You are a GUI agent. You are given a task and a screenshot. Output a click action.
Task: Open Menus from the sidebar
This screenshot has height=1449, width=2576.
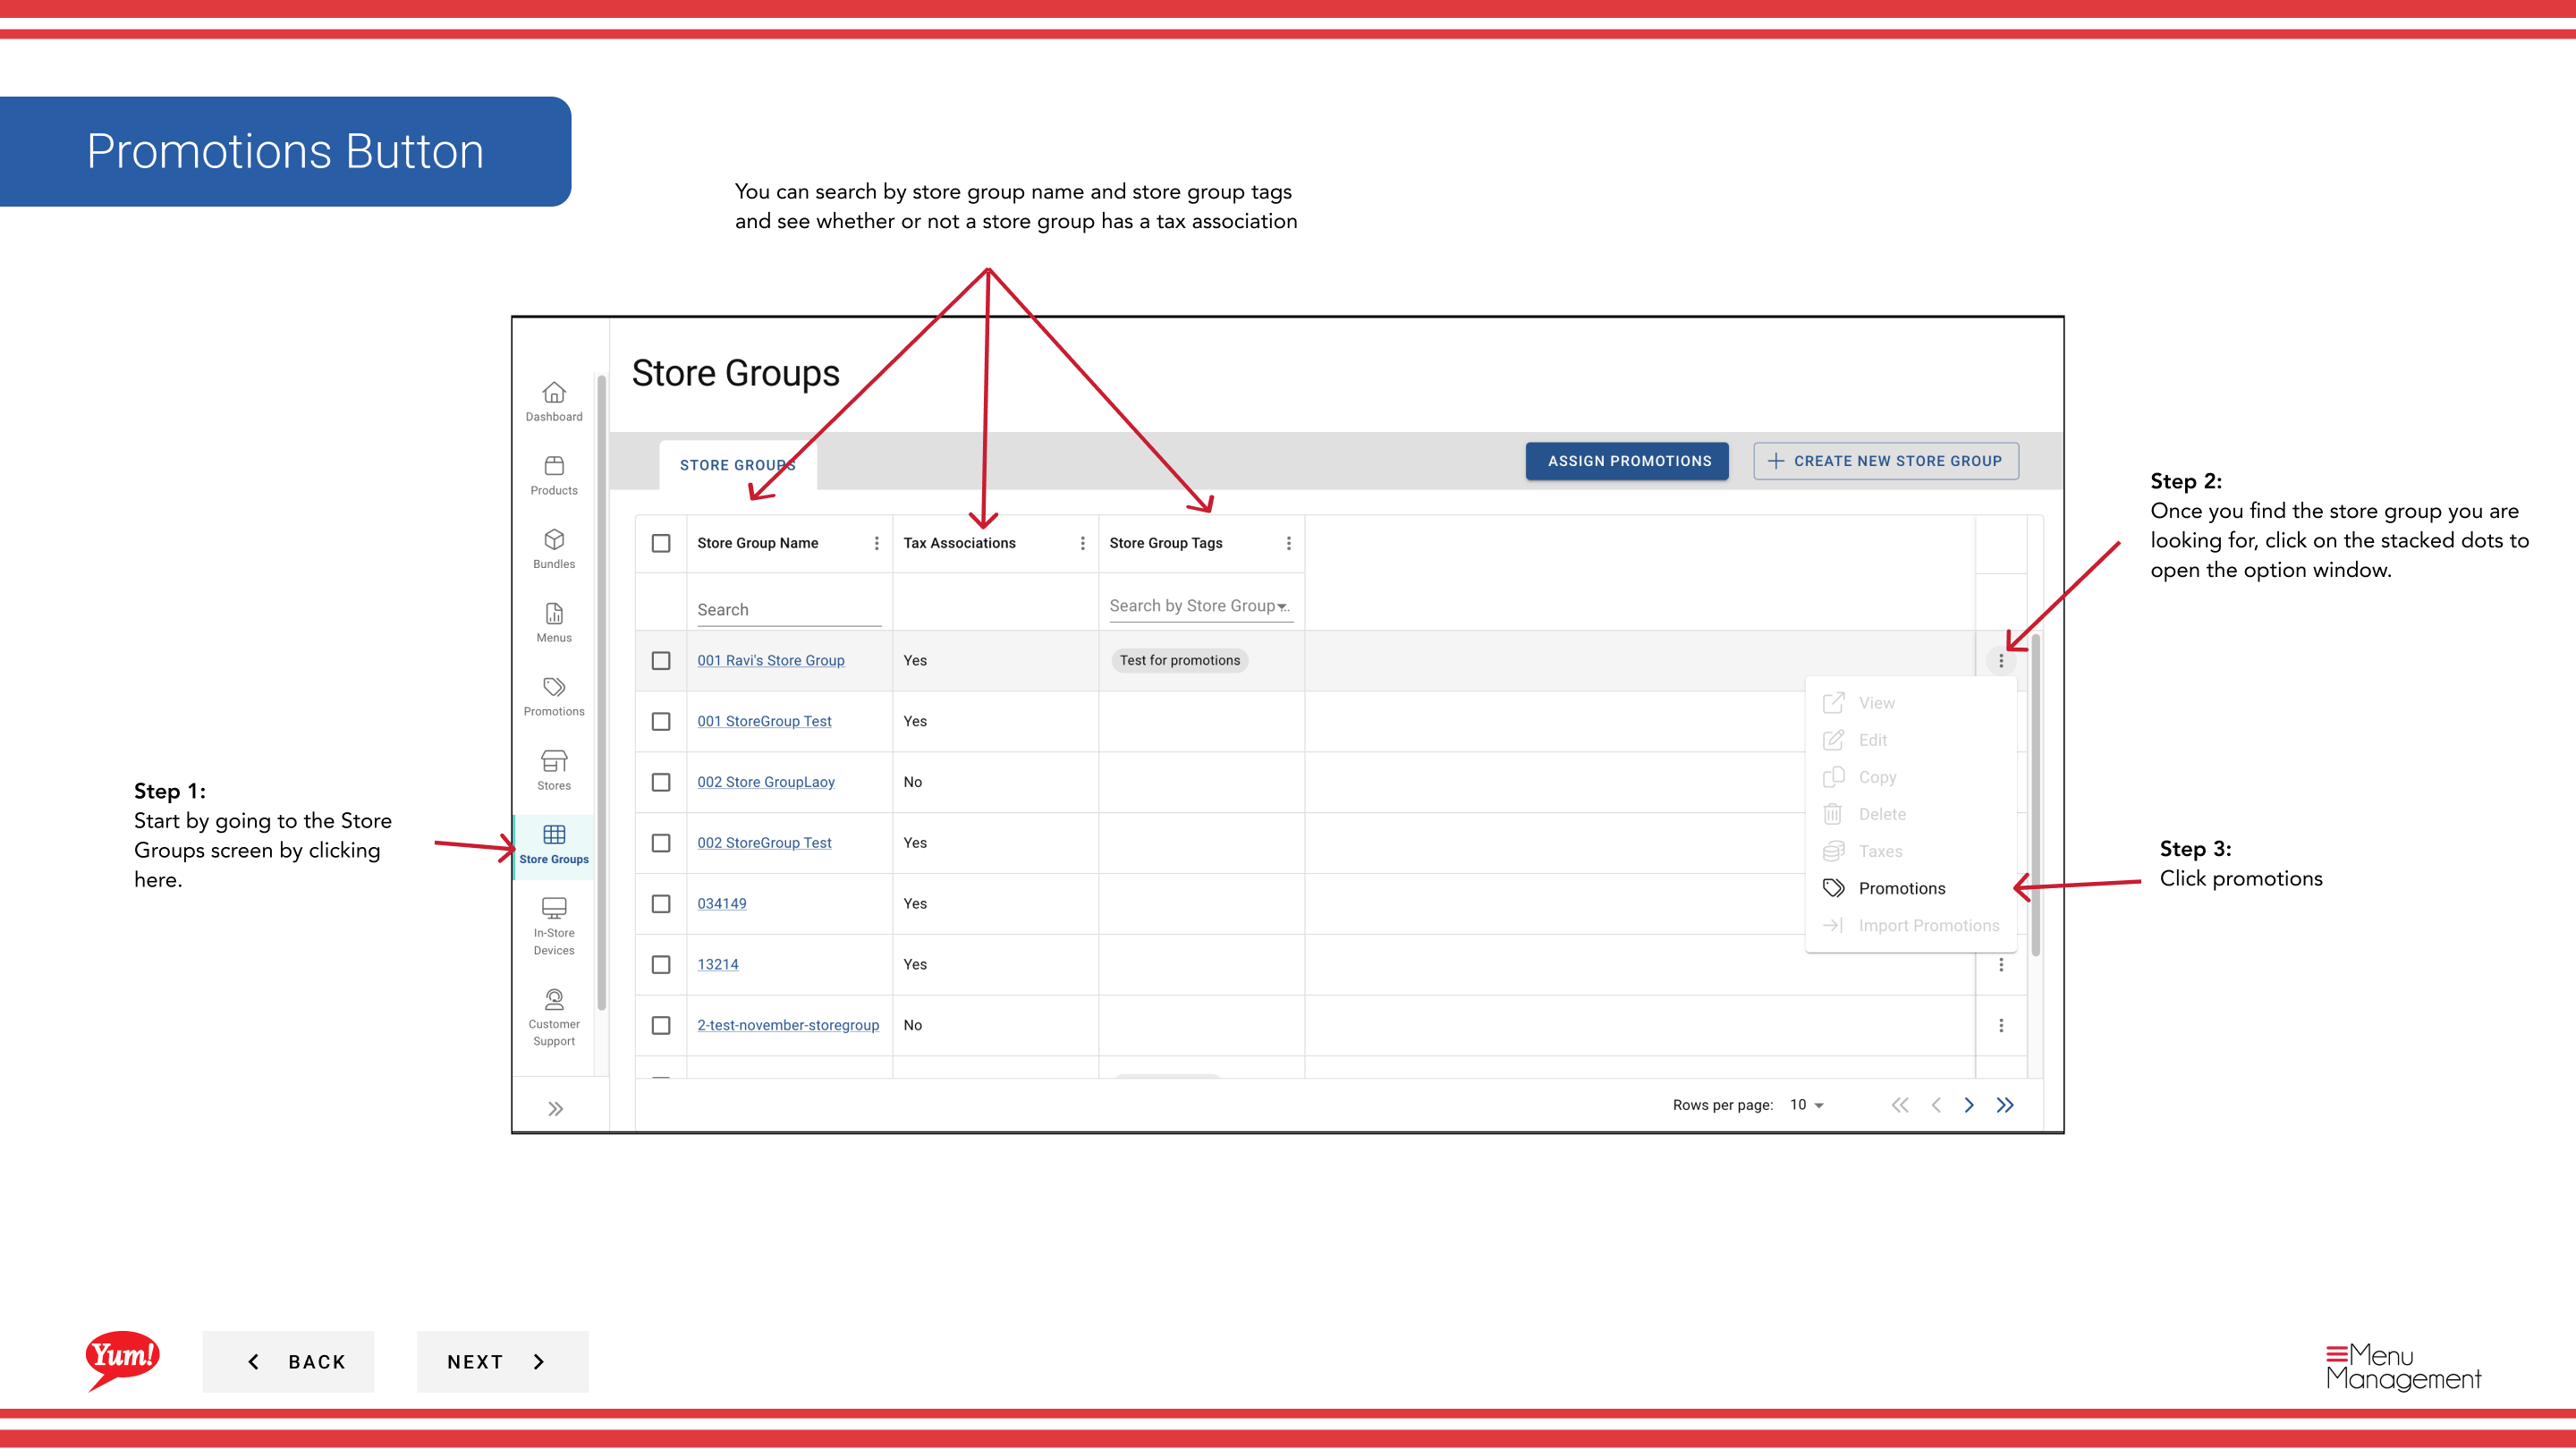click(x=554, y=623)
